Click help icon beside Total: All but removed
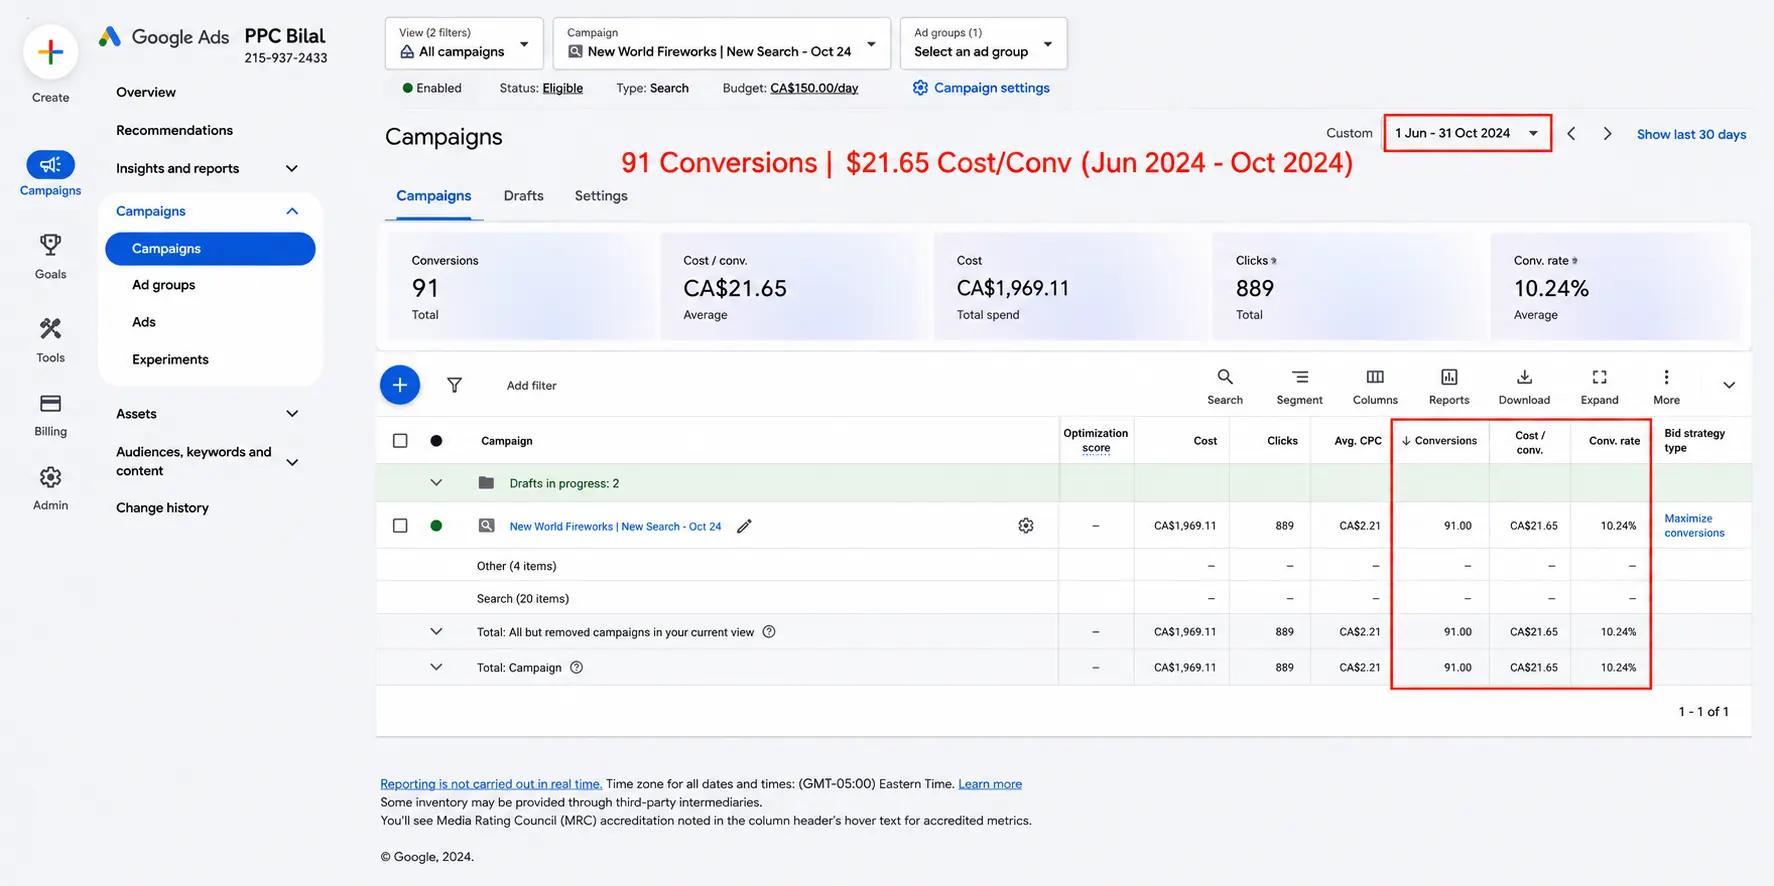The width and height of the screenshot is (1774, 886). 769,632
